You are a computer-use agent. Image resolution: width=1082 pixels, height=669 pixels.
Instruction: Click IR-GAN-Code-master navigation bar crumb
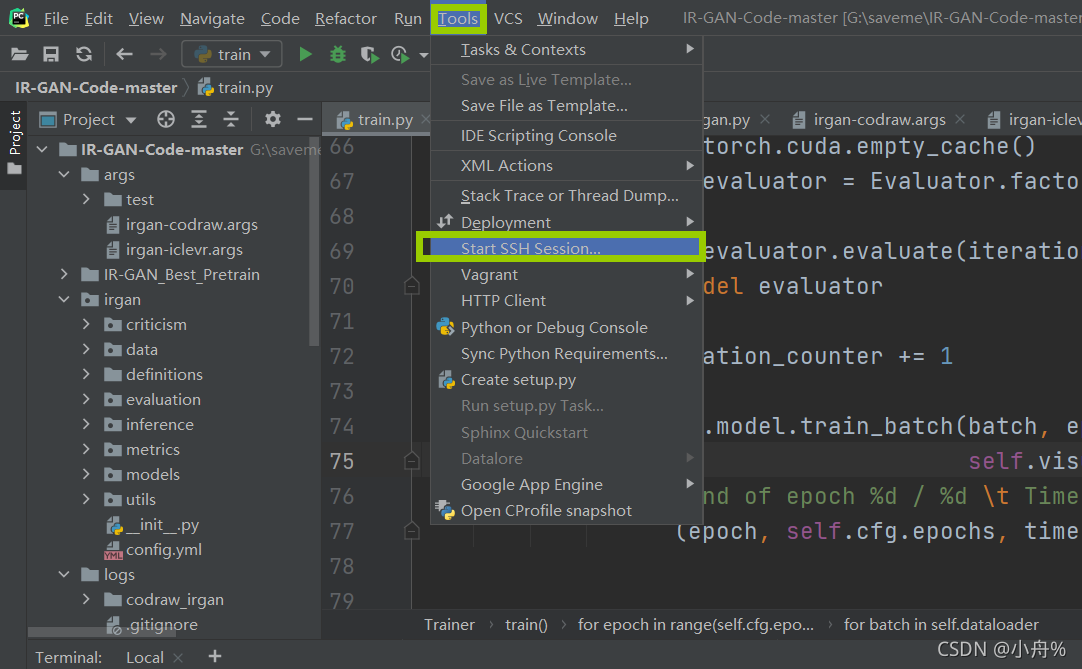[x=96, y=88]
